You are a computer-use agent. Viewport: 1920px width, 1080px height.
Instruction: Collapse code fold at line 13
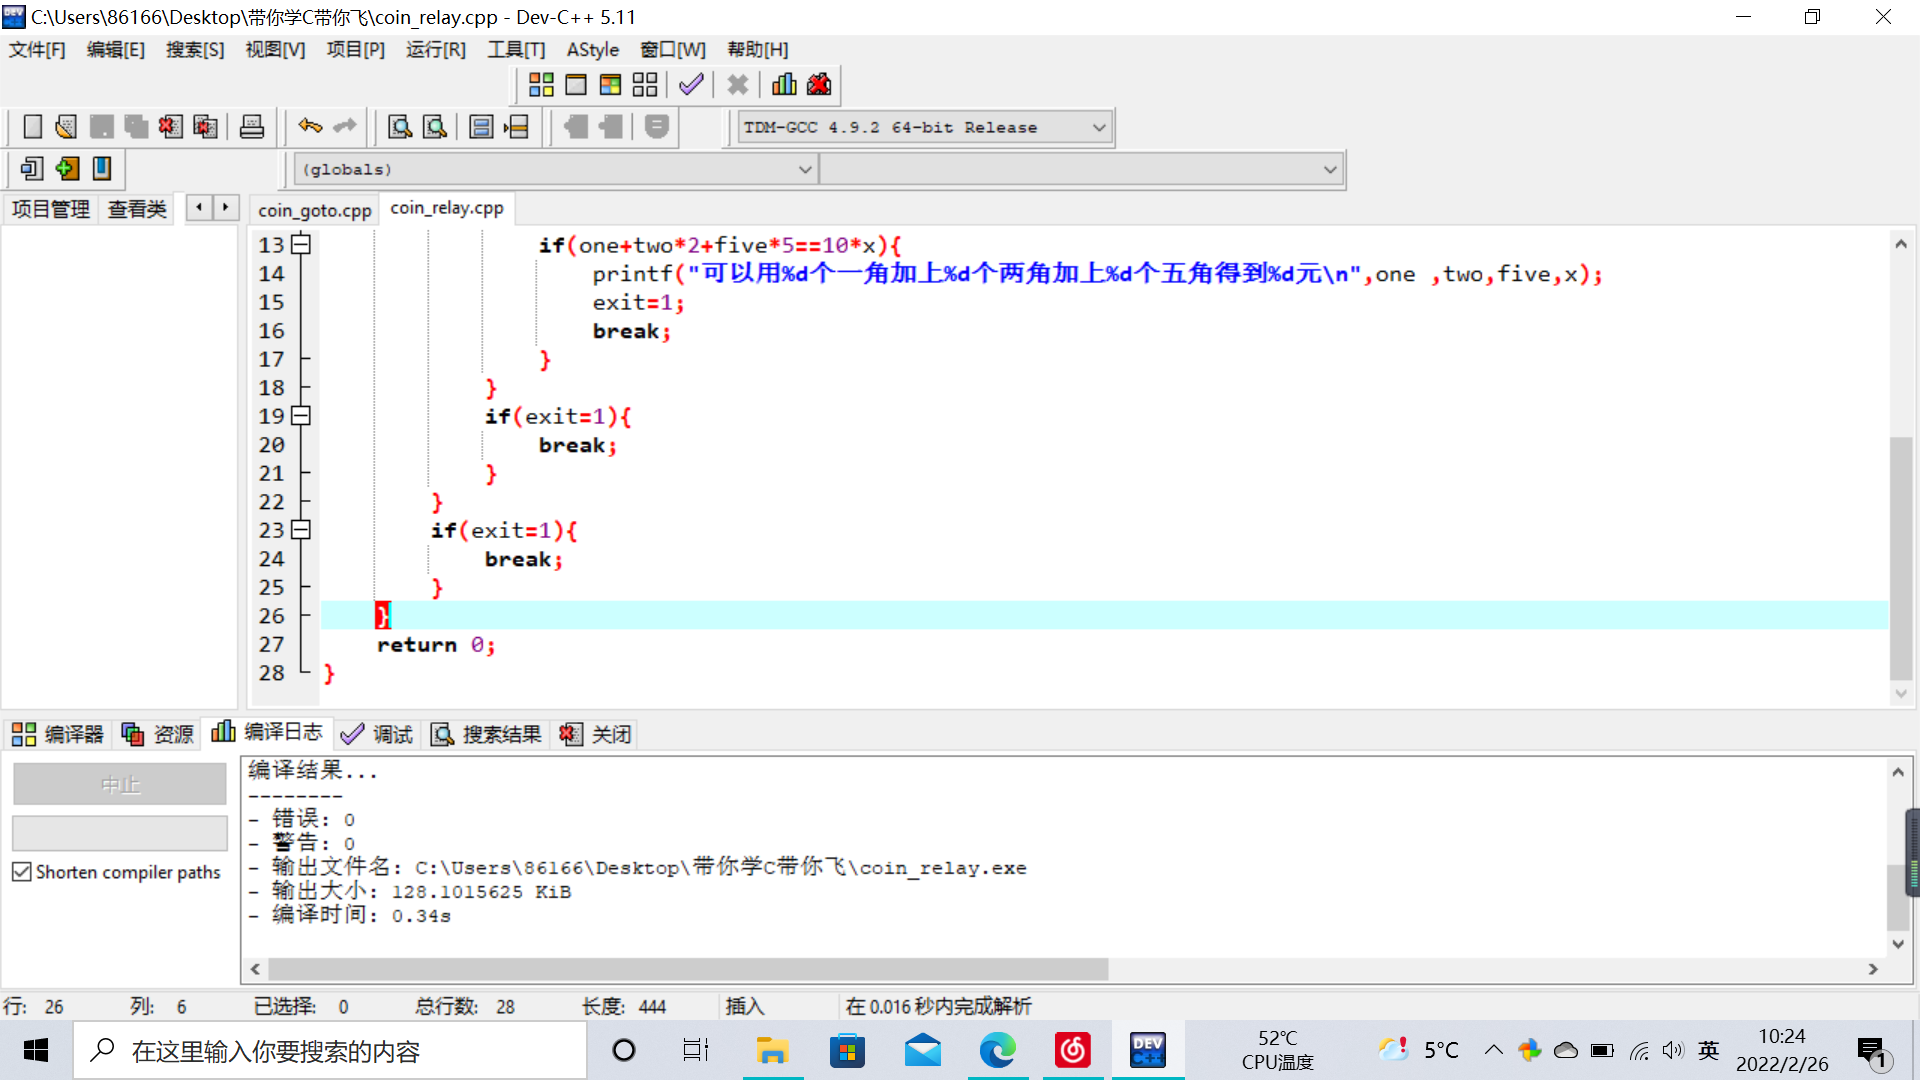tap(301, 244)
